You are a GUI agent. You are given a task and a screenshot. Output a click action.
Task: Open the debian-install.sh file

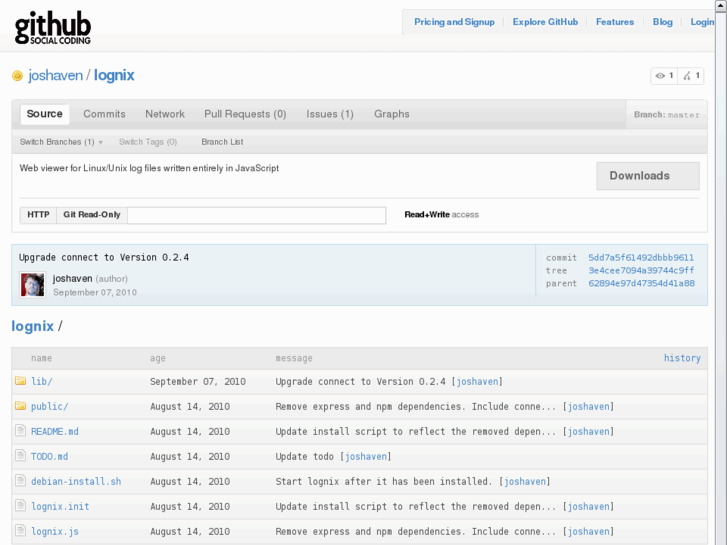[x=76, y=481]
